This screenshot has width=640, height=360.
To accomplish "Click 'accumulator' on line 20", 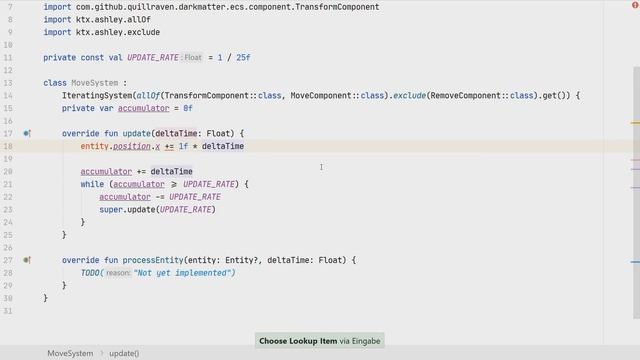I will [106, 171].
